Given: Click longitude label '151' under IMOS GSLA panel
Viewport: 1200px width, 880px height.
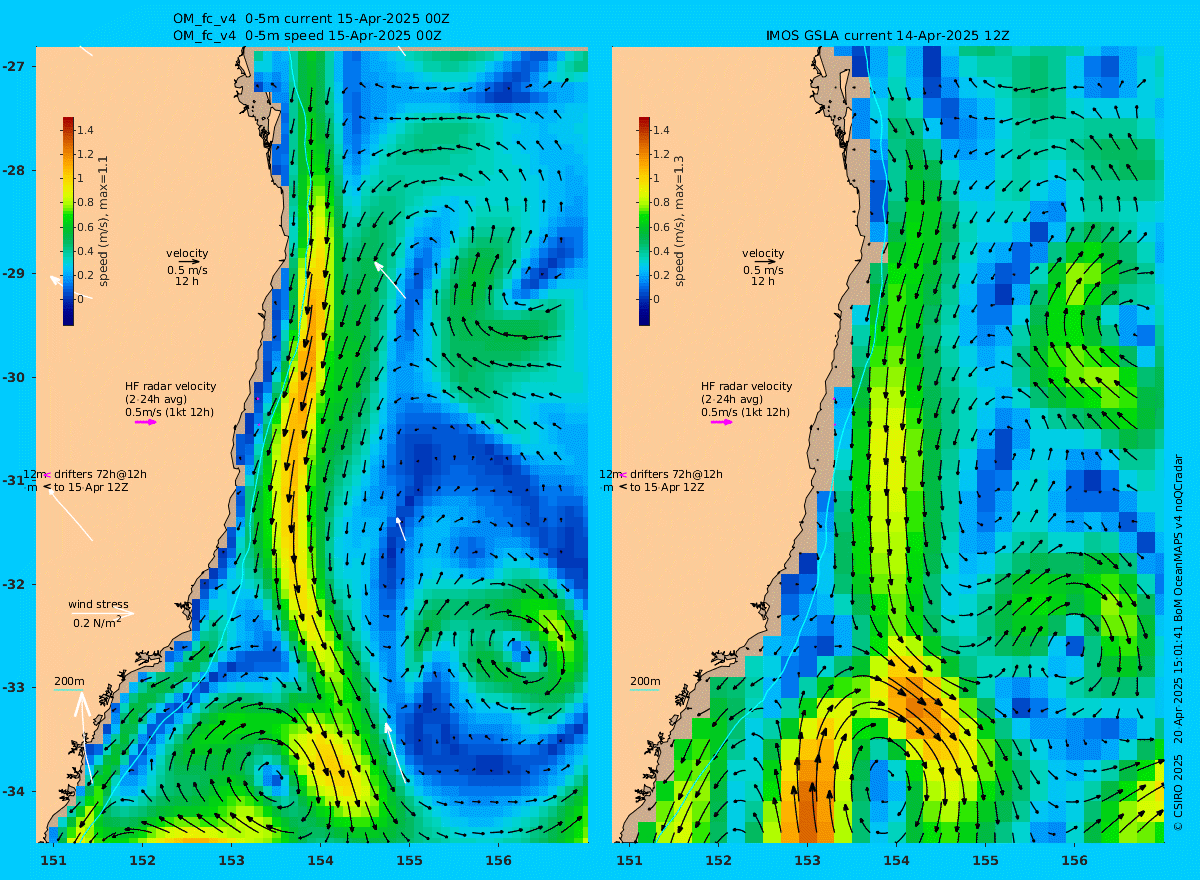Looking at the screenshot, I should 629,860.
